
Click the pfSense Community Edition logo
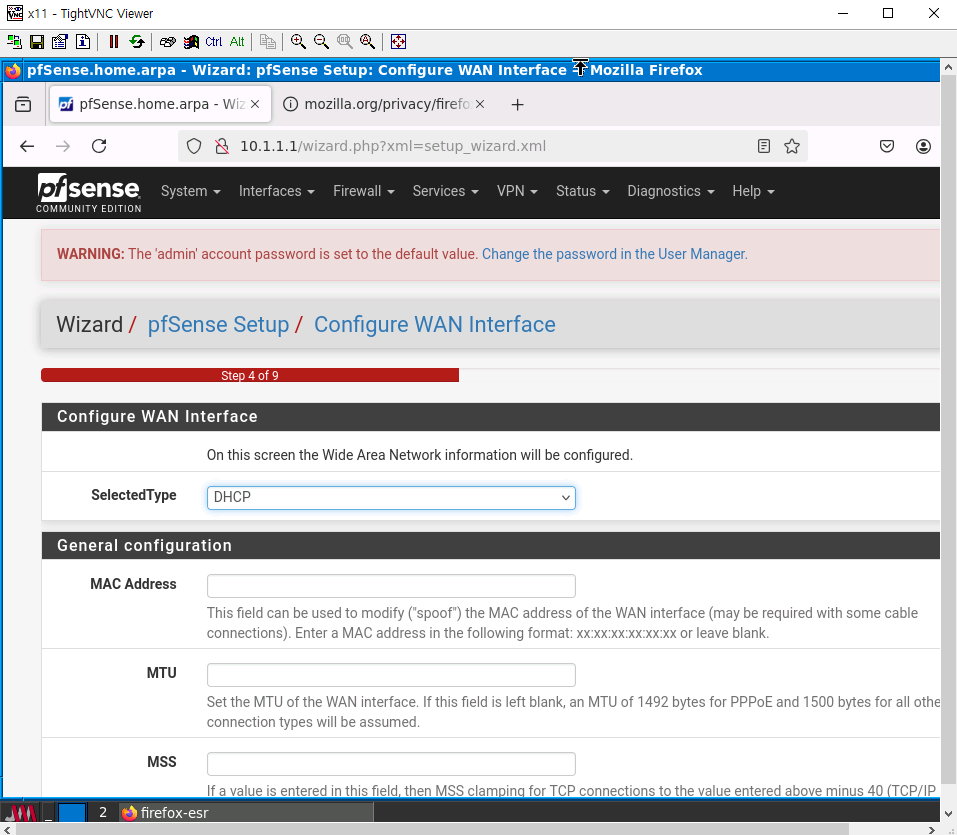(88, 193)
